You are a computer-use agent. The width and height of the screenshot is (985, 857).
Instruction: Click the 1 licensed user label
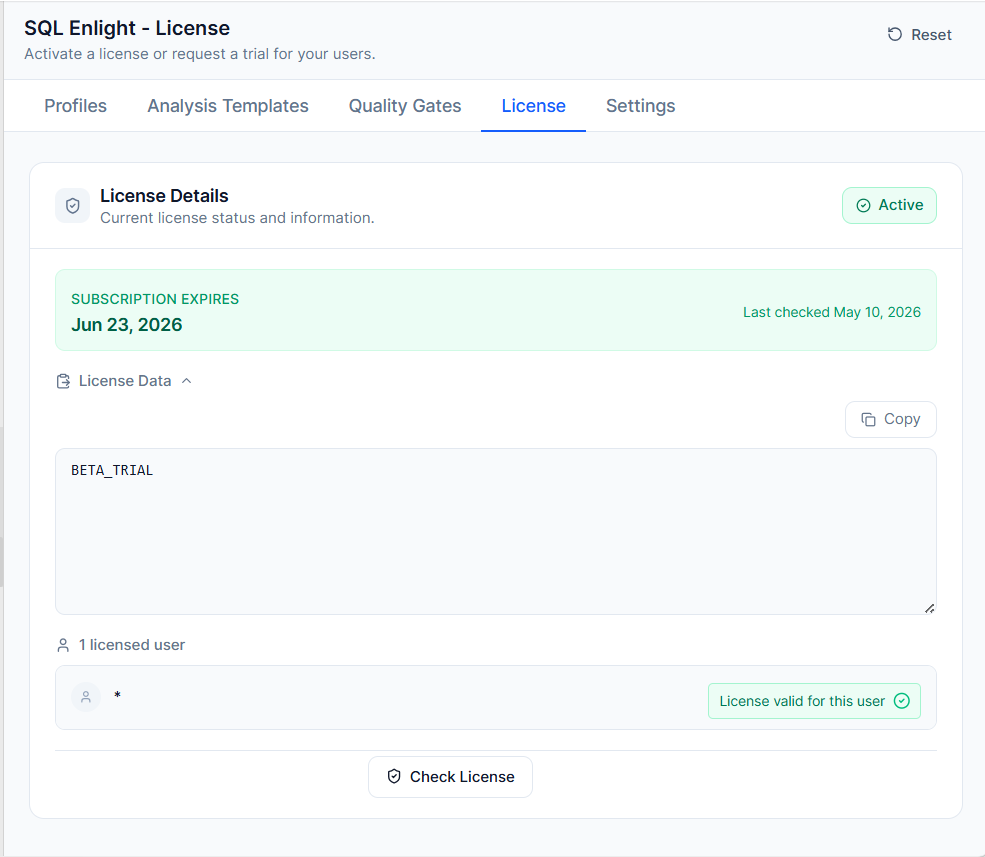[x=132, y=645]
